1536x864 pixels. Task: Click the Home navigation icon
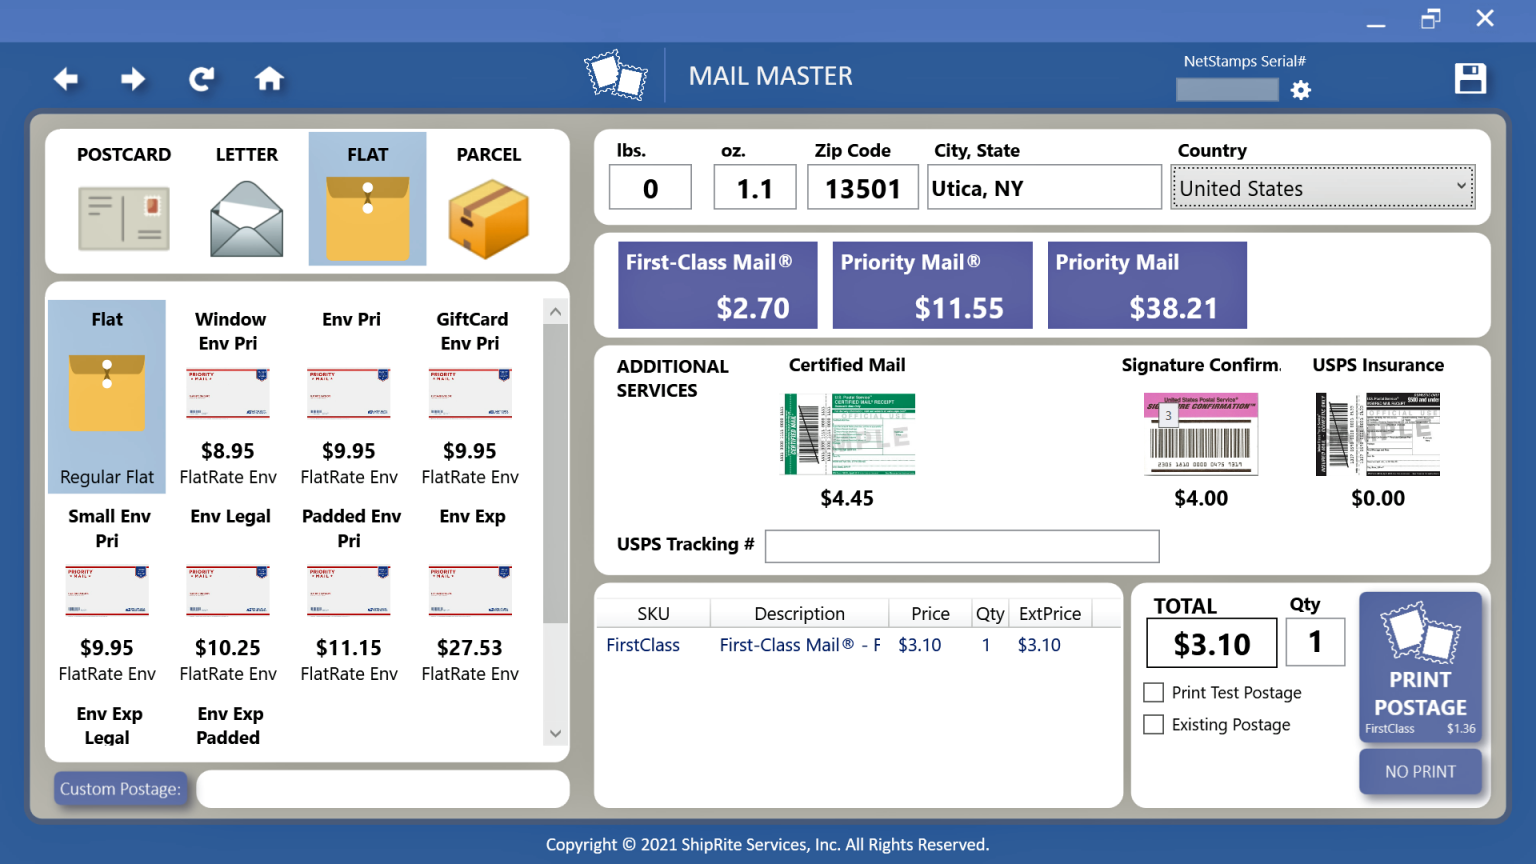click(269, 79)
